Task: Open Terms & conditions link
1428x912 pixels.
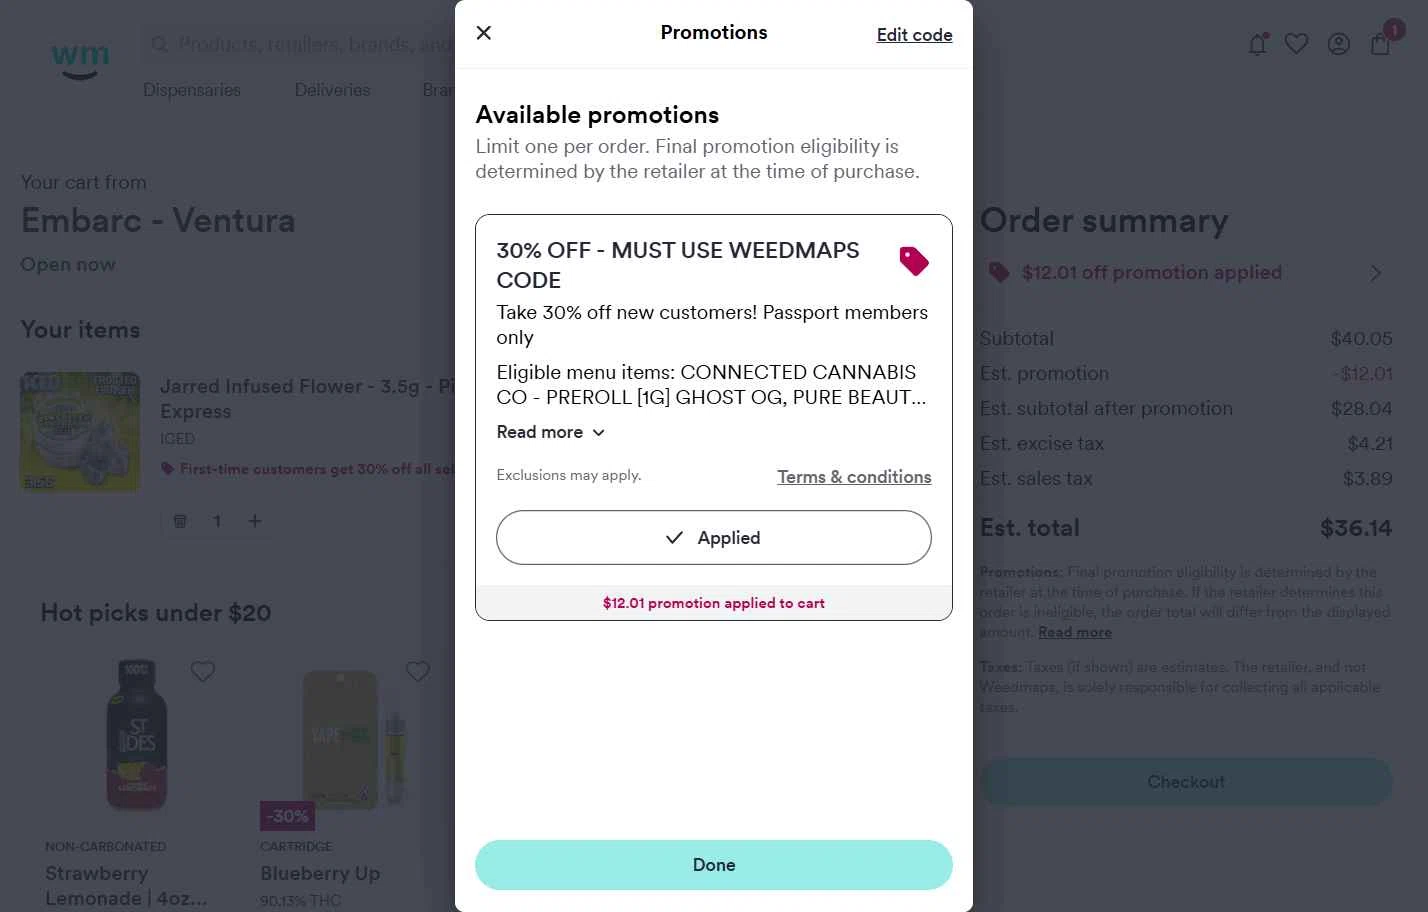Action: coord(854,477)
